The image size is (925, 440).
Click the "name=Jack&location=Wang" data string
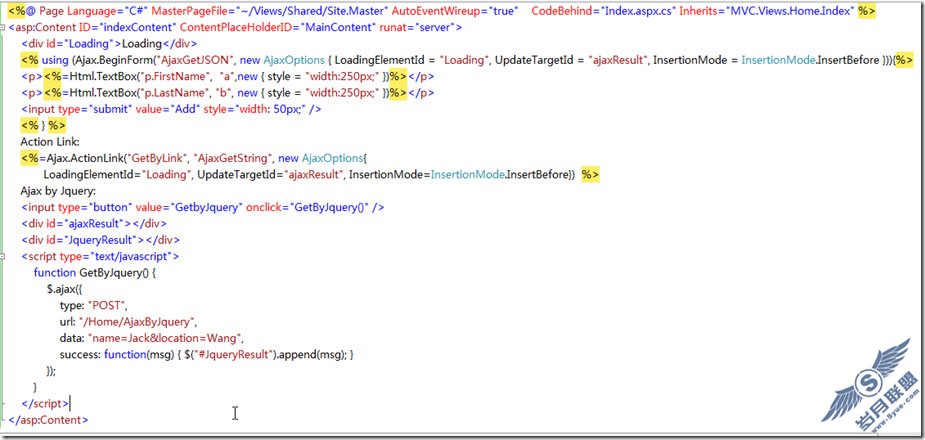tap(165, 338)
